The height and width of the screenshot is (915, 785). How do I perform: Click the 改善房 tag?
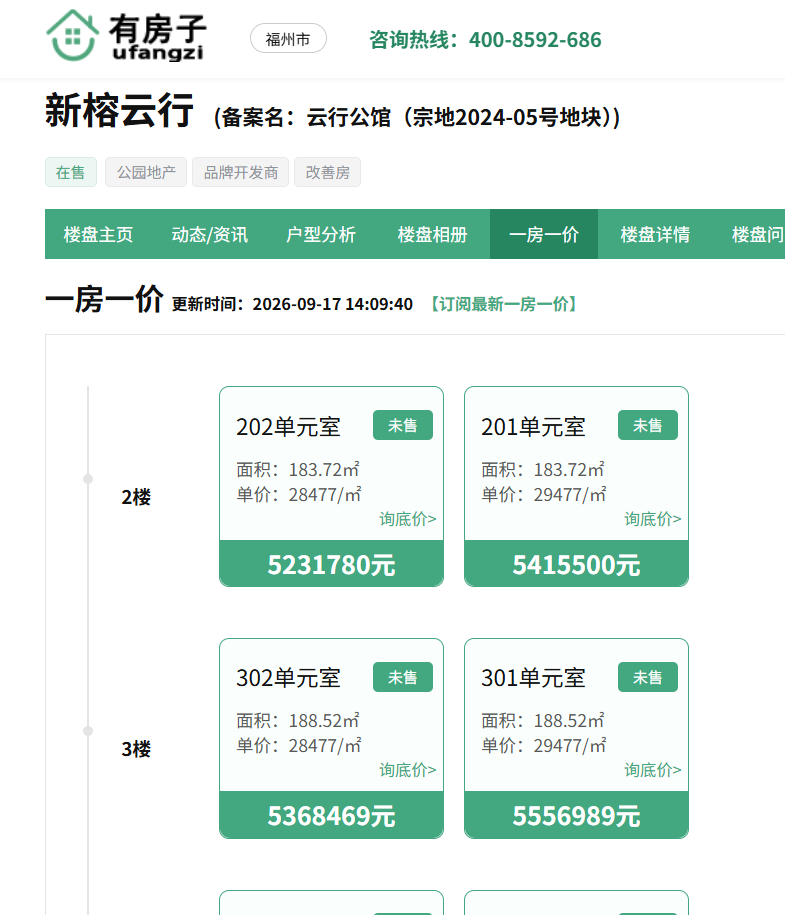pos(327,172)
